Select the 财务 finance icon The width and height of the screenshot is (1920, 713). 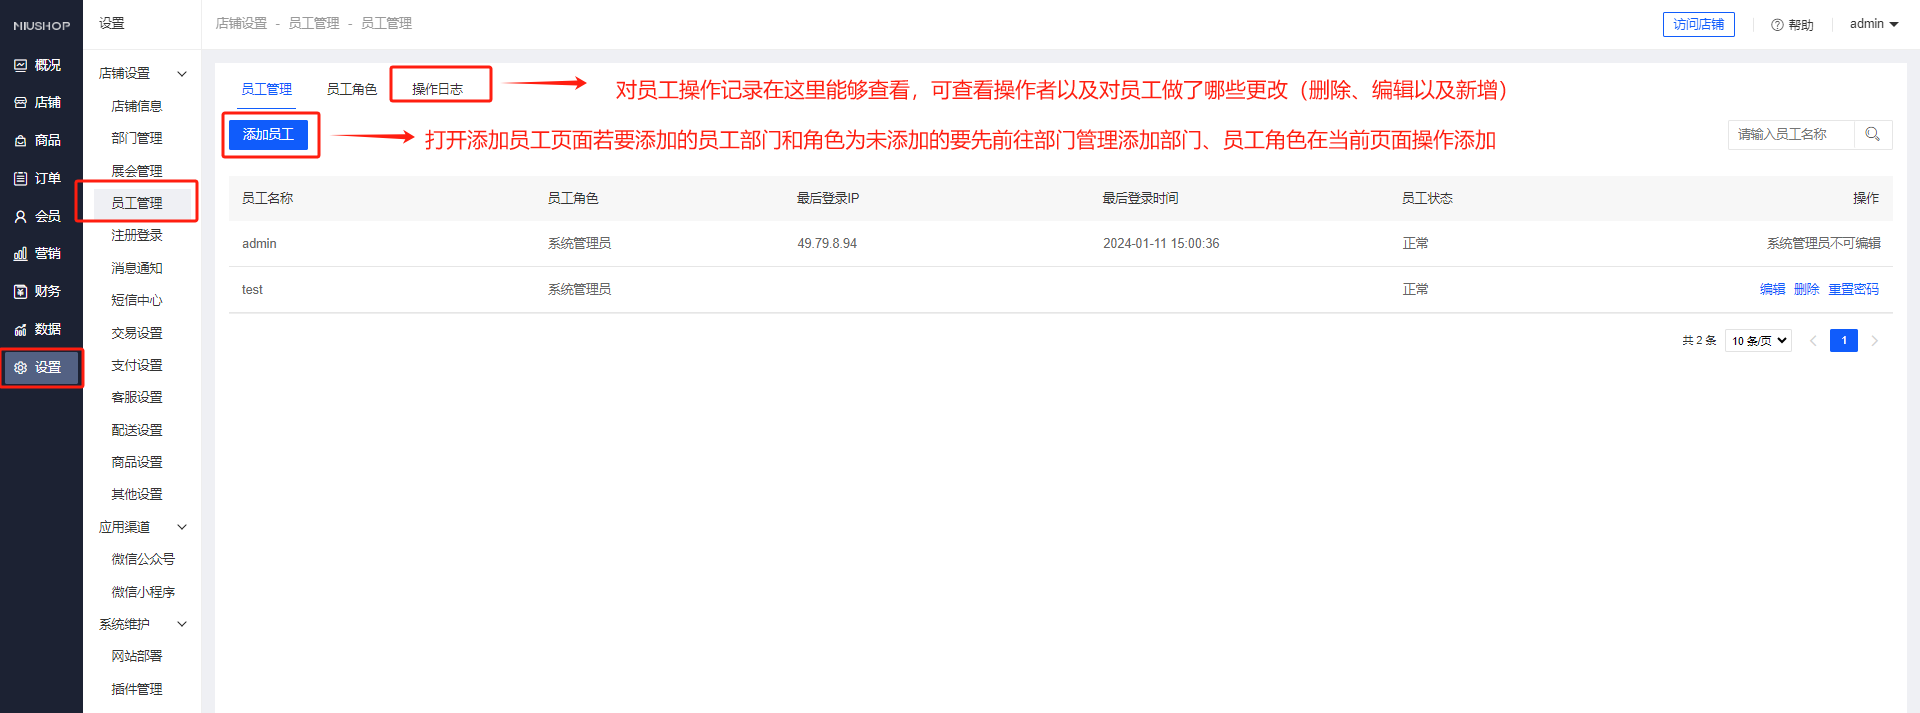coord(20,292)
